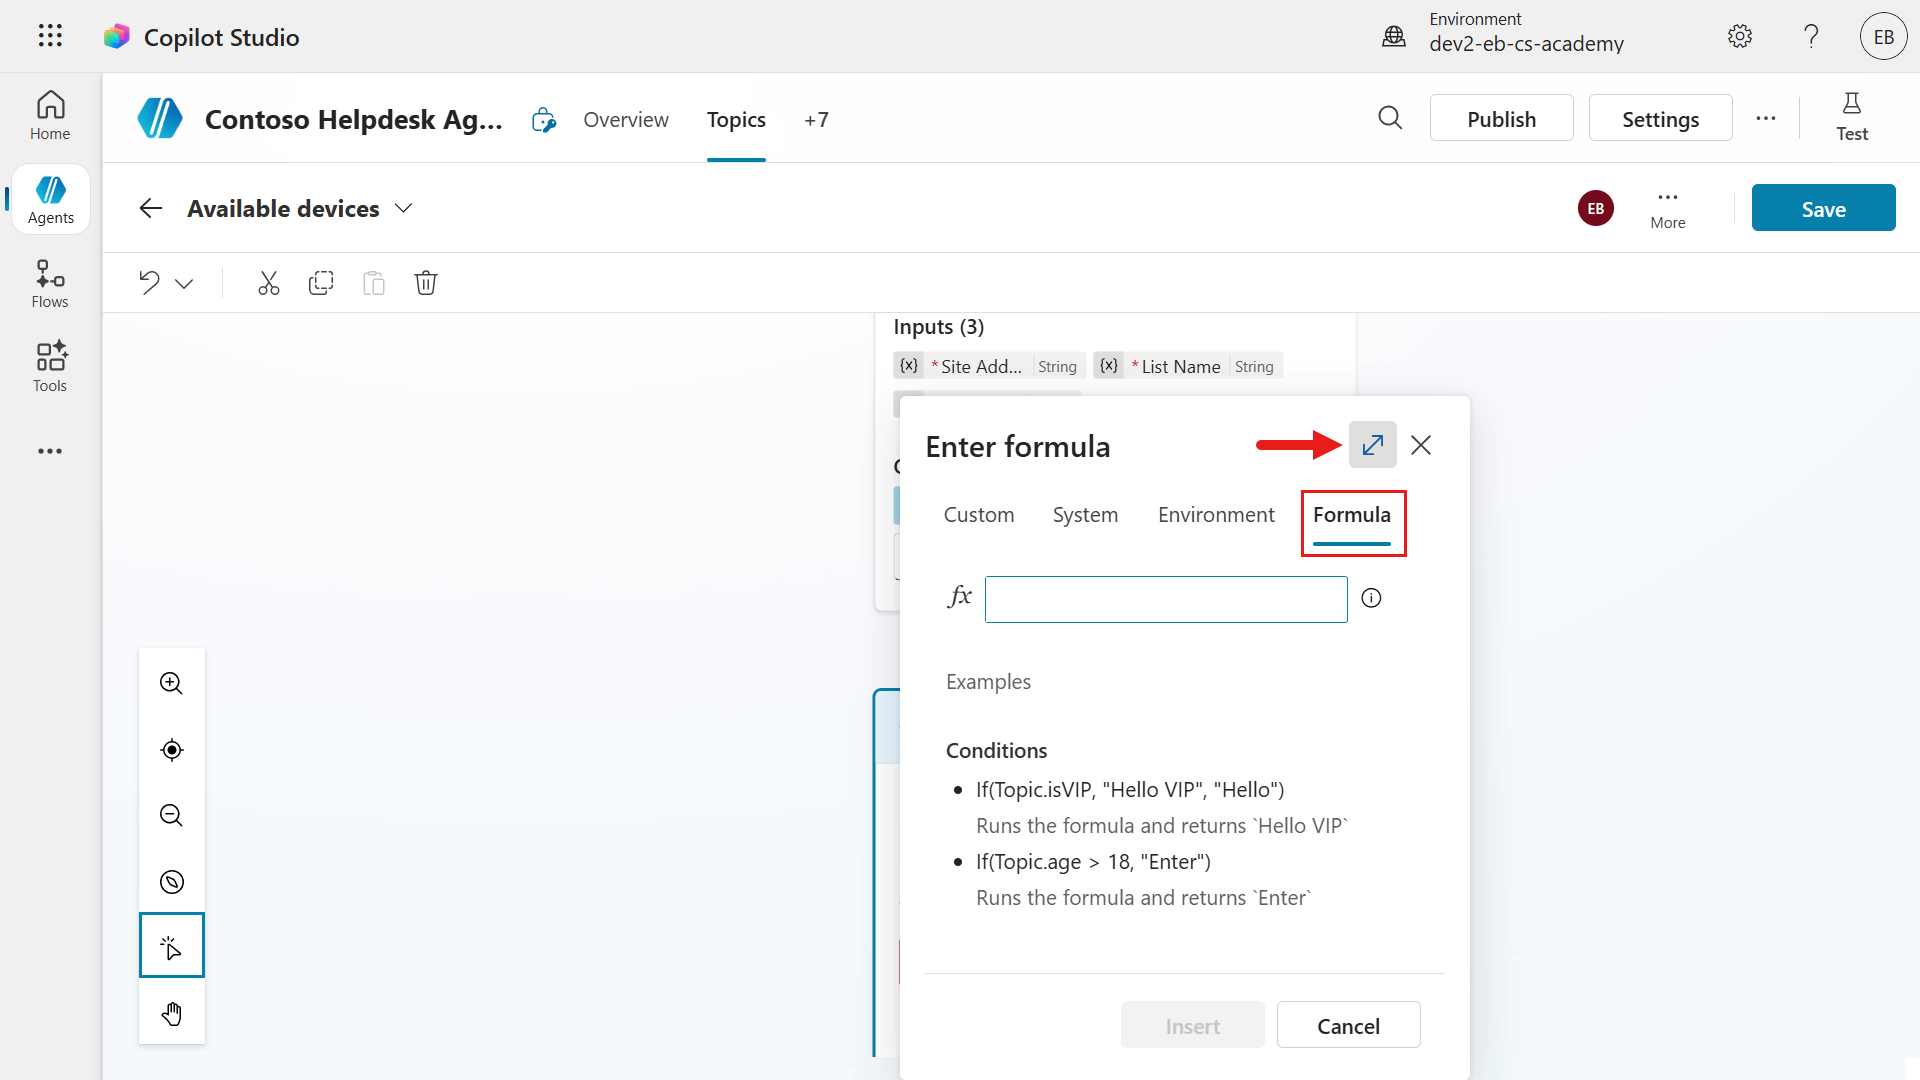Viewport: 1920px width, 1080px height.
Task: Open agent overflow menu next to Settings
Action: 1766,118
